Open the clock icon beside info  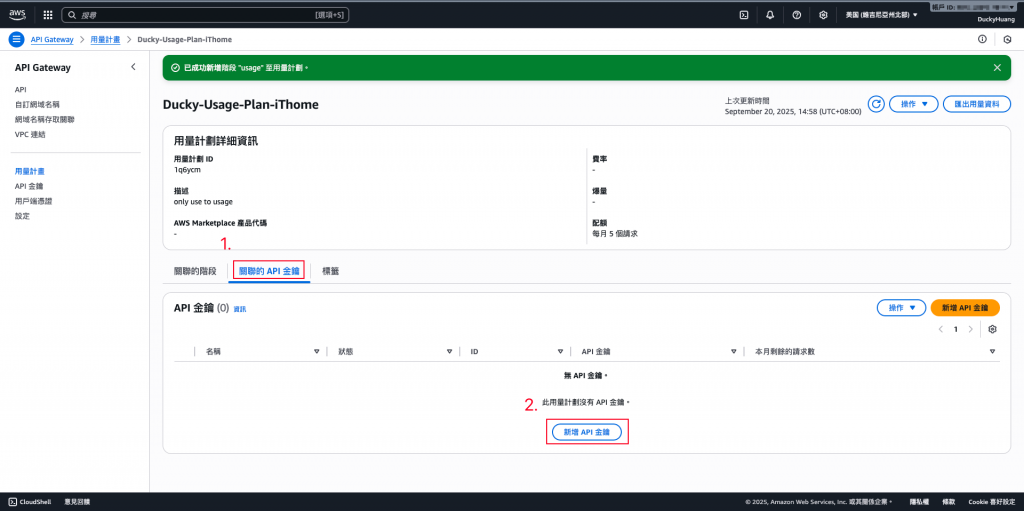1007,39
